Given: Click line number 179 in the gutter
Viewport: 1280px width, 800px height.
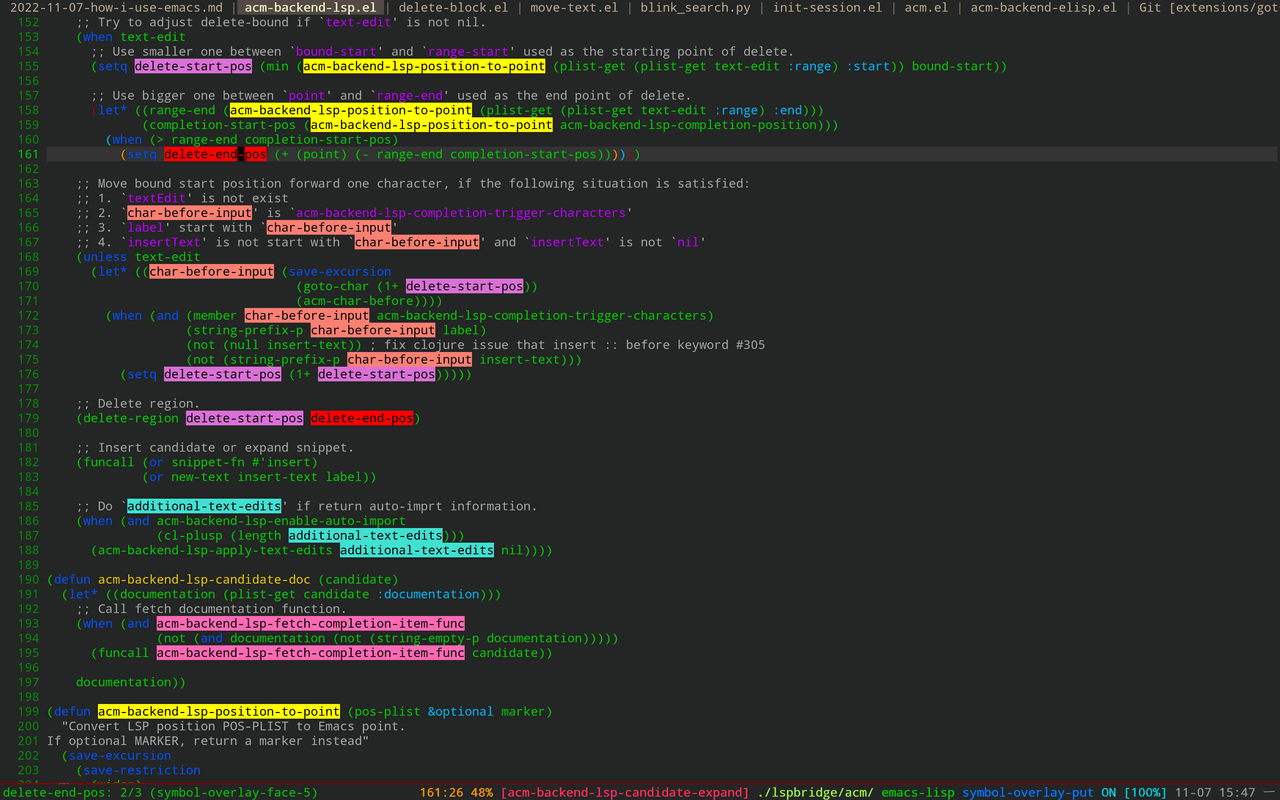Looking at the screenshot, I should pyautogui.click(x=28, y=418).
